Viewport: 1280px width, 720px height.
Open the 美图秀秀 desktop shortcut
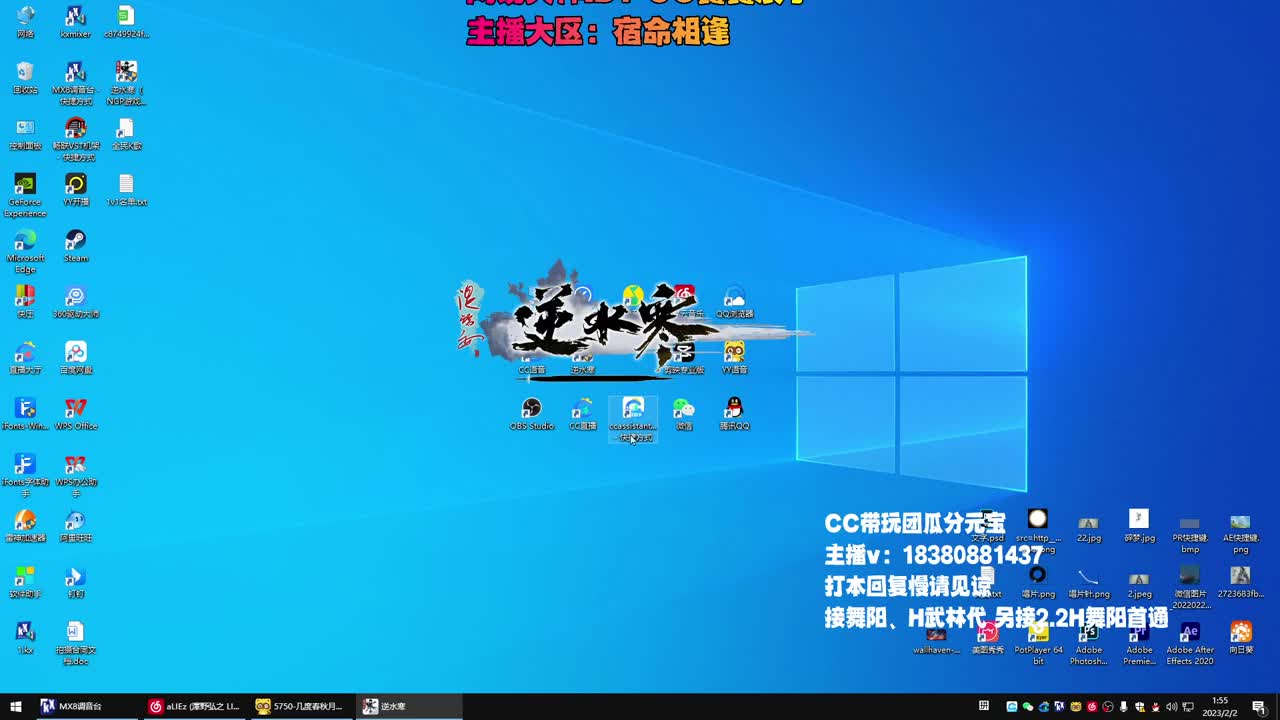point(987,637)
